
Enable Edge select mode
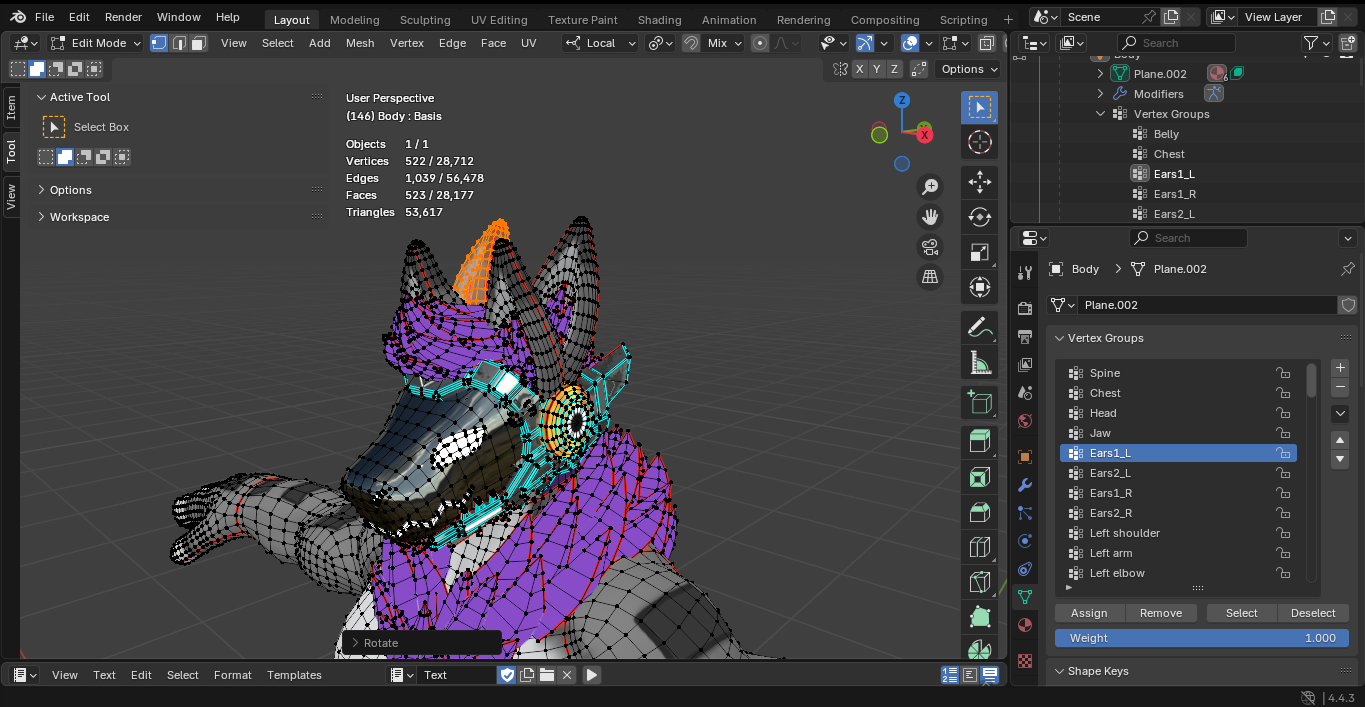[x=179, y=43]
